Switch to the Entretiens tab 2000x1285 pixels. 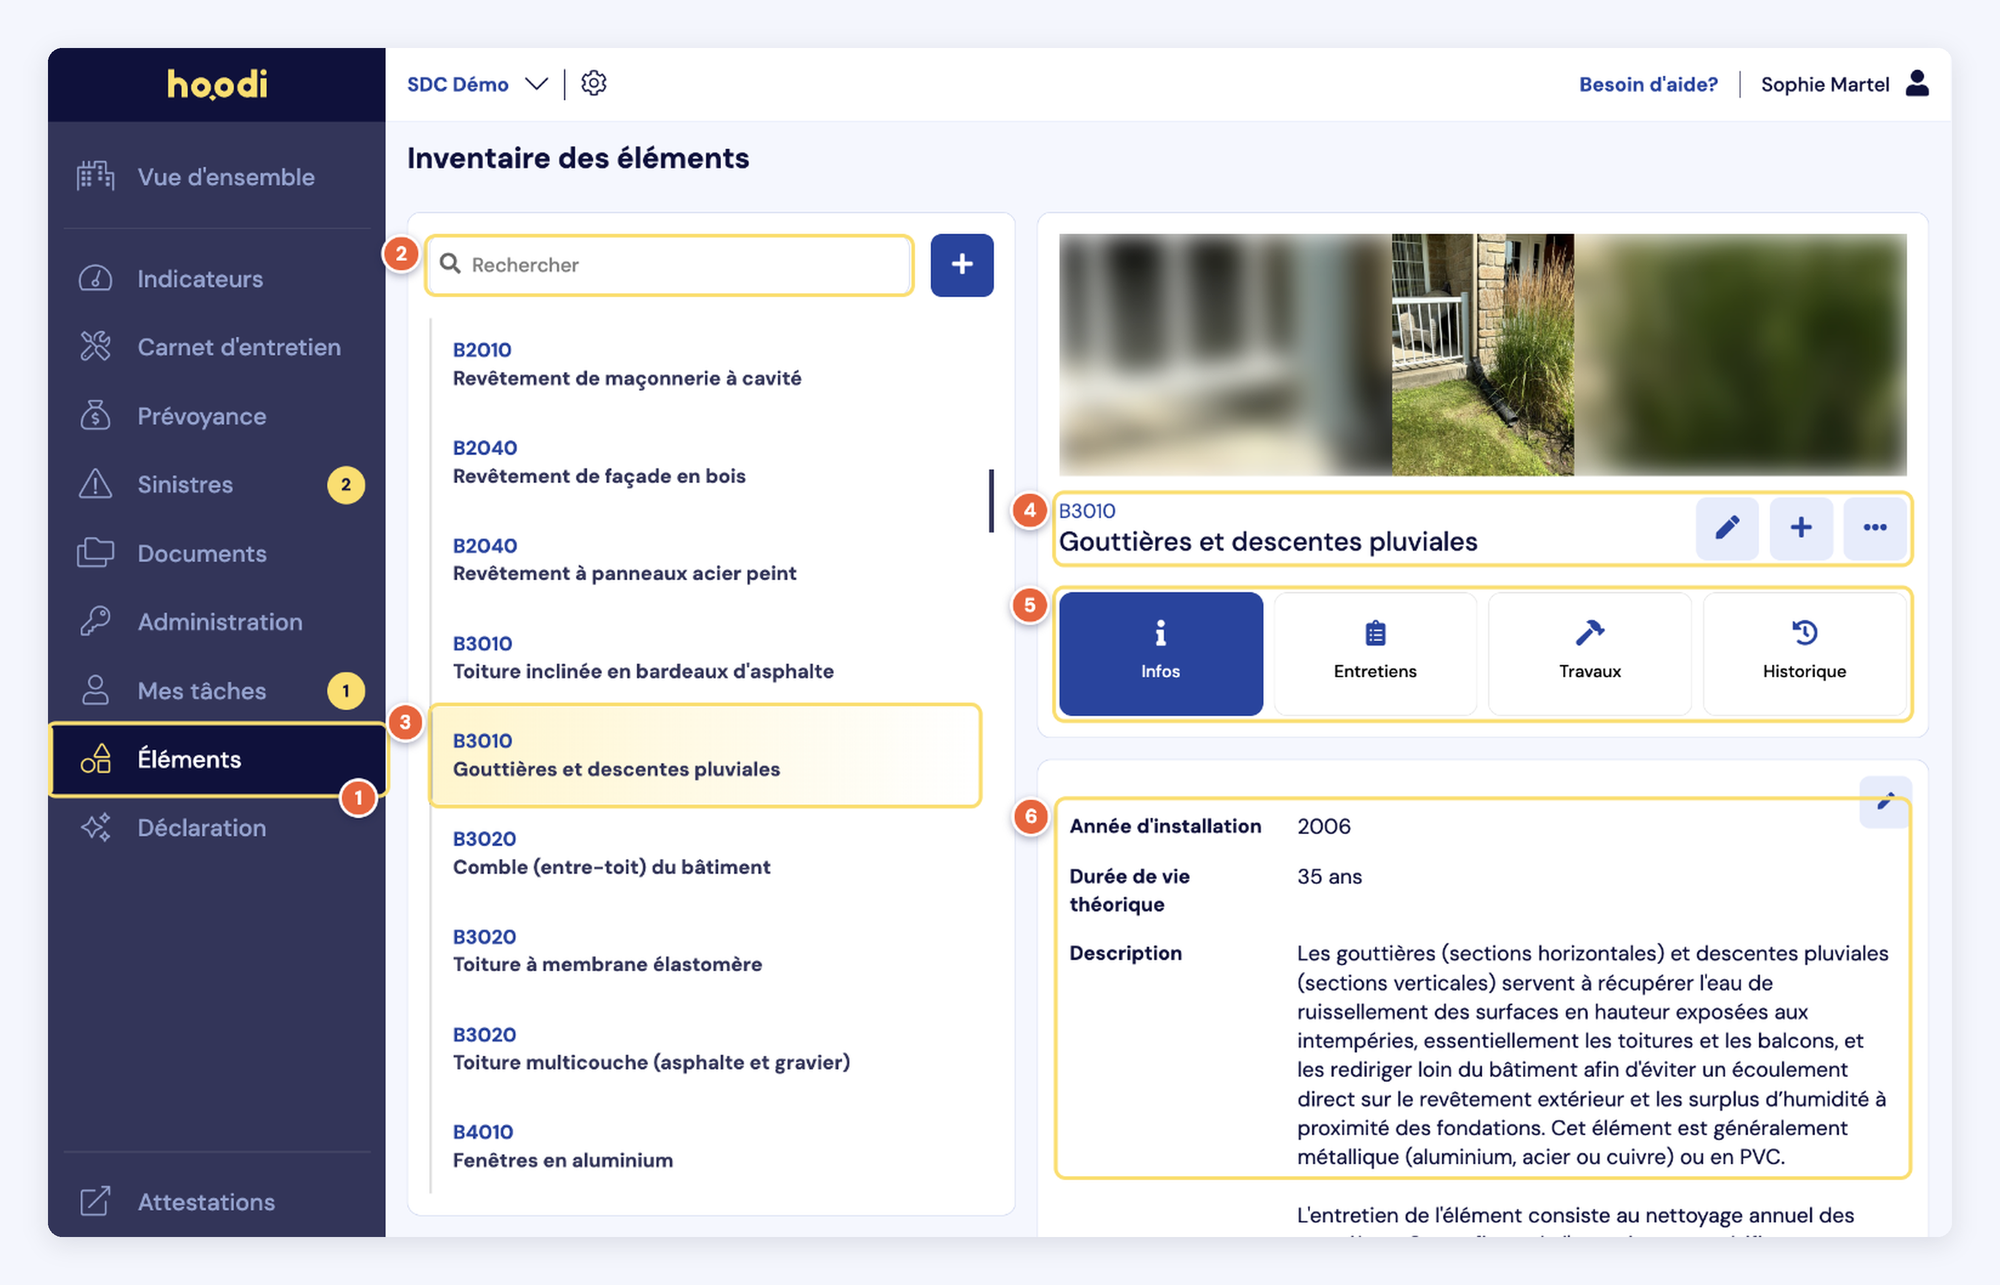click(x=1375, y=653)
